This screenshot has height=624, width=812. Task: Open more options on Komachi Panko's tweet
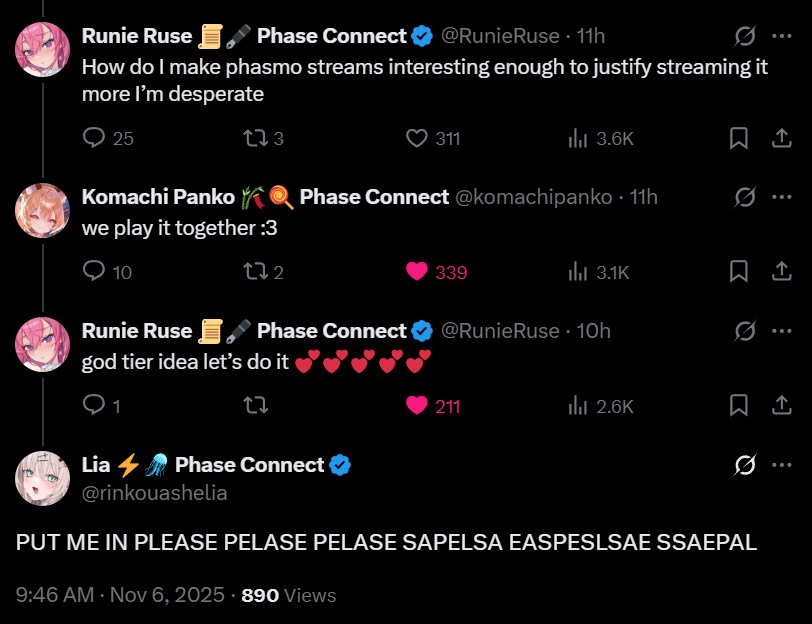(781, 197)
